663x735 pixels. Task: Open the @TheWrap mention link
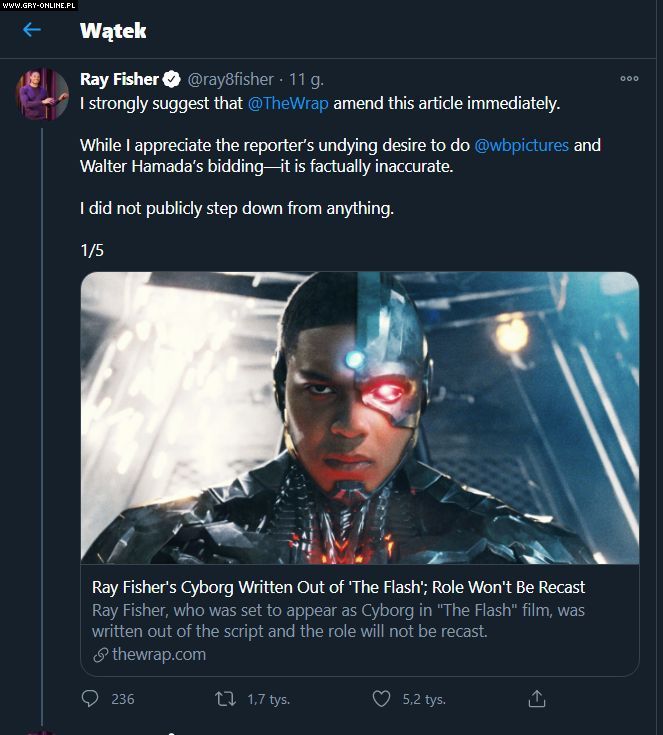click(288, 103)
